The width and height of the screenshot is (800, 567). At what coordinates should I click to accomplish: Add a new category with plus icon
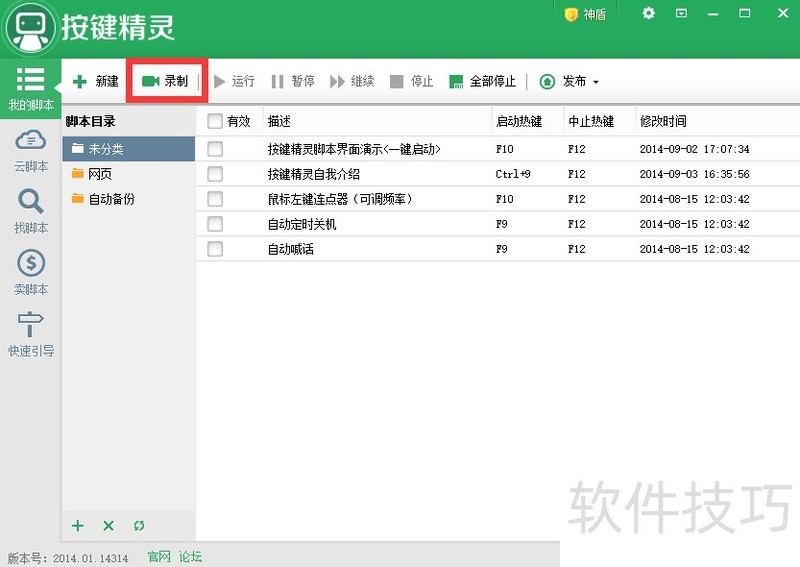click(78, 526)
